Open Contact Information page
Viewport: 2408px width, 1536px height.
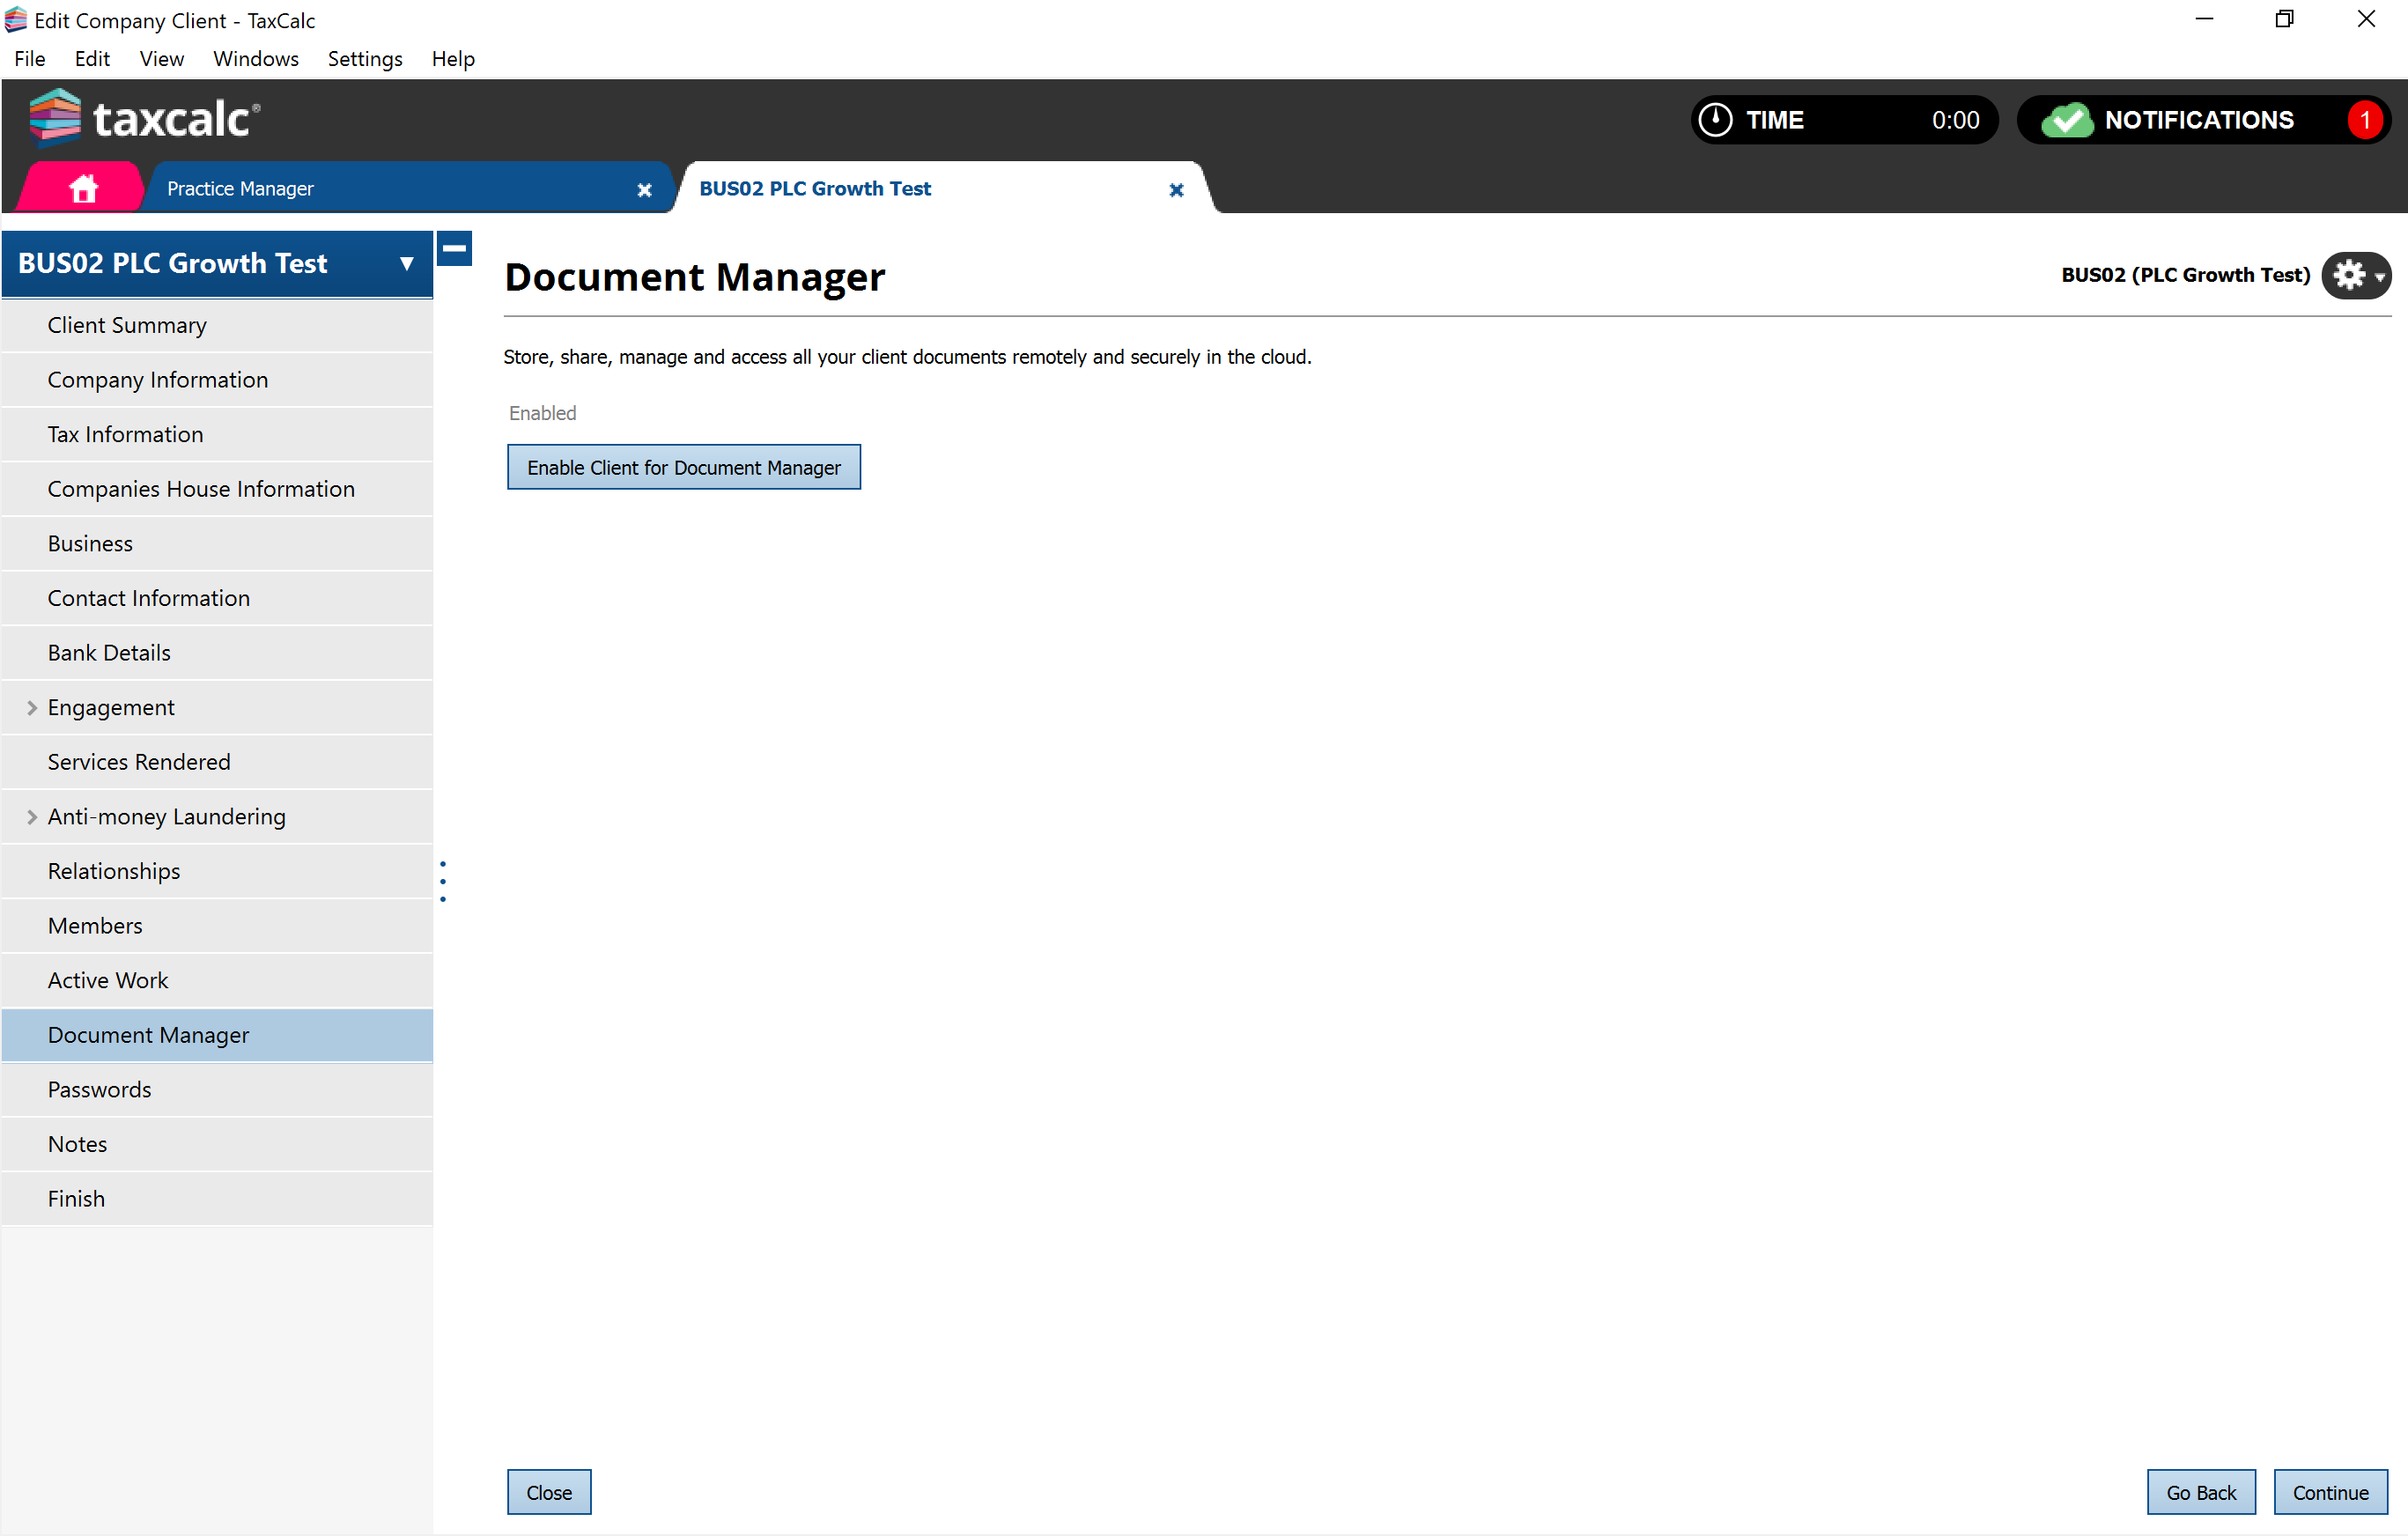217,598
